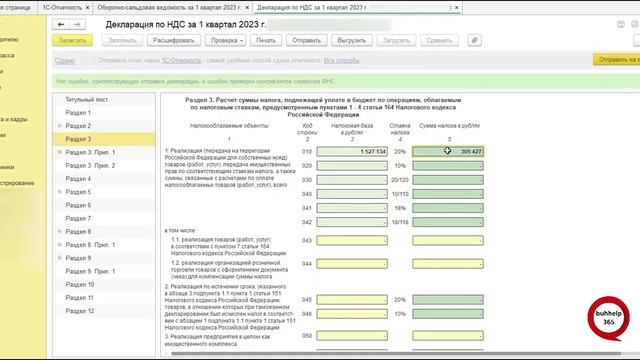This screenshot has width=640, height=360.
Task: Click tax amount field 305 427 in row 010
Action: click(448, 151)
